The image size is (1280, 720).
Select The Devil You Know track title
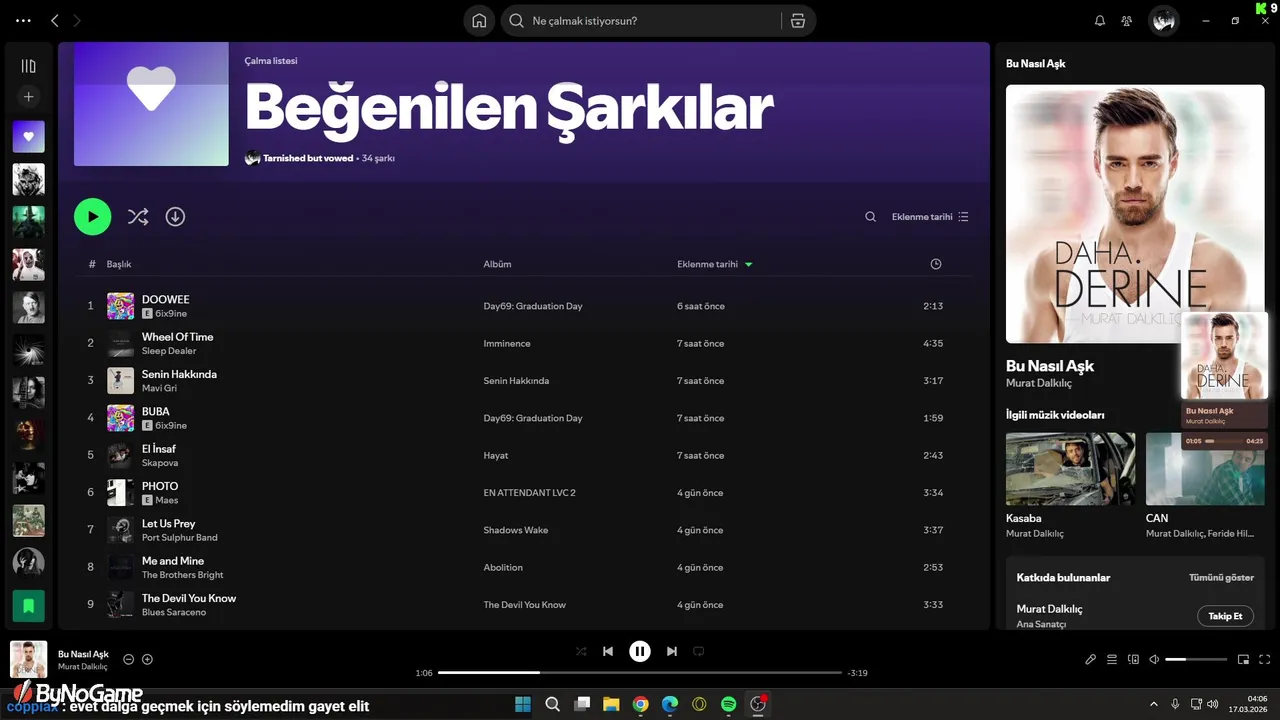[189, 598]
